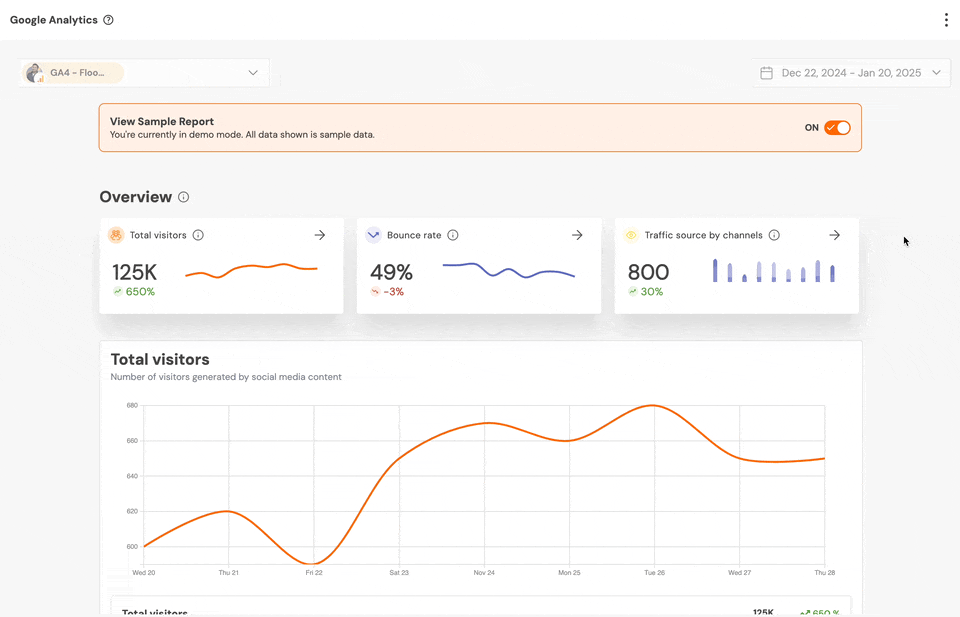Viewport: 960px width, 617px height.
Task: Open Total visitors detail via arrow
Action: [320, 235]
